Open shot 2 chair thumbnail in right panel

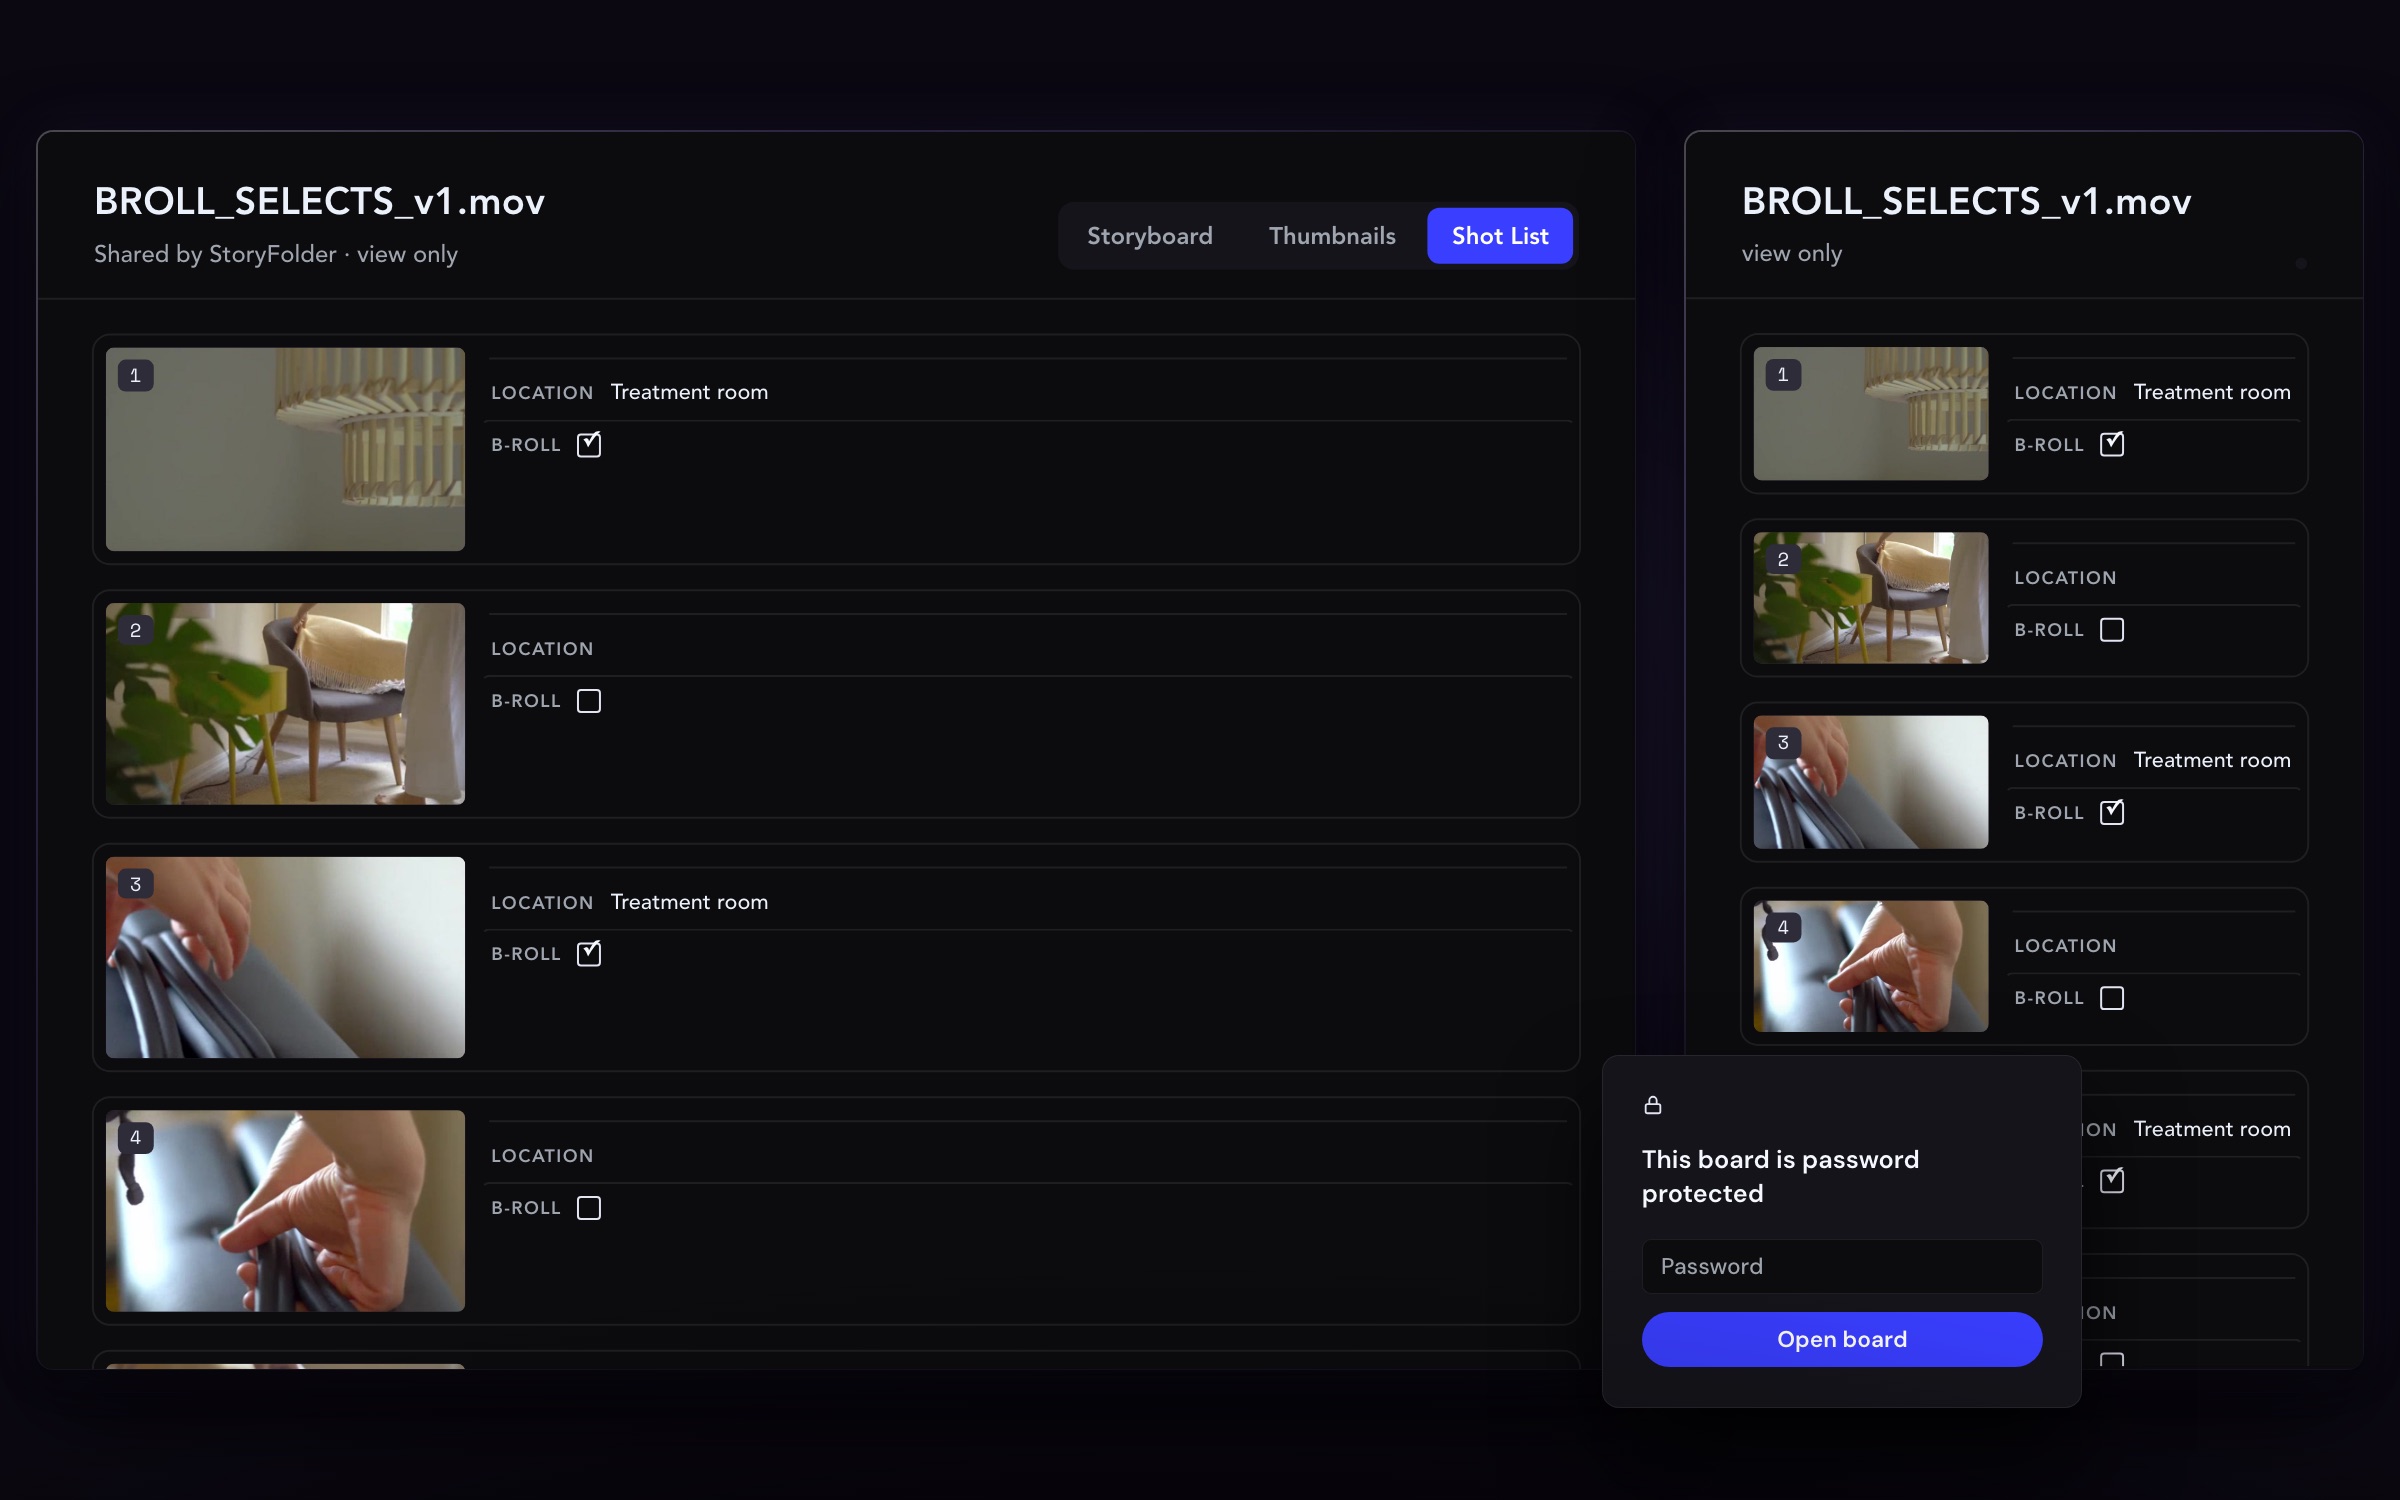click(1870, 598)
